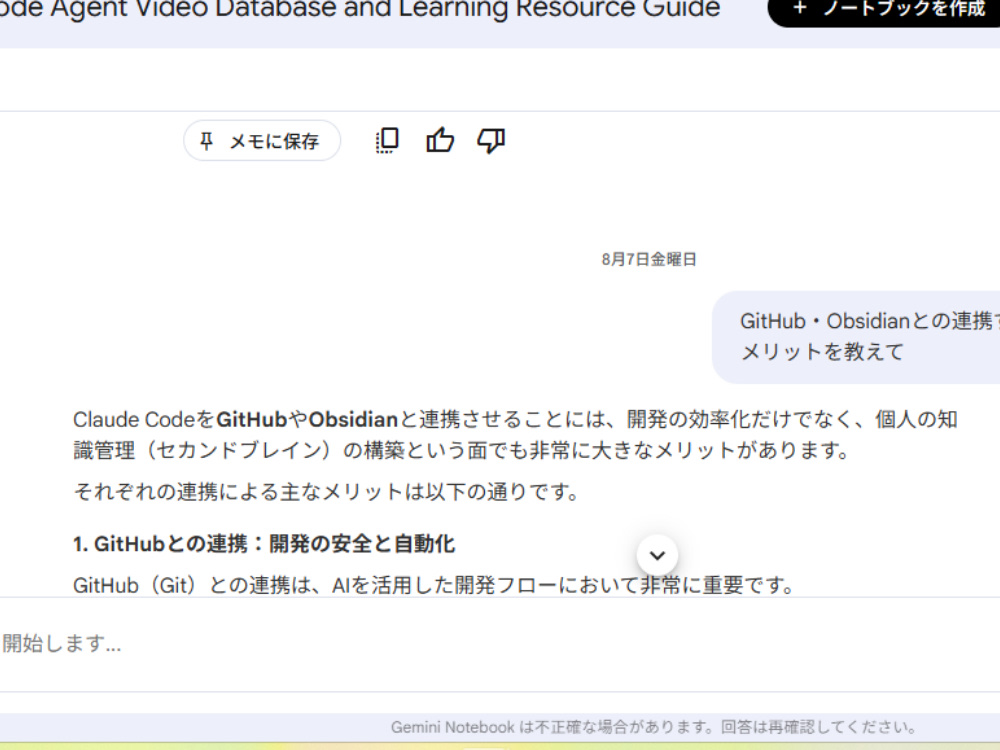Click bold word Obsidian in the response
This screenshot has height=750, width=1000.
[353, 420]
